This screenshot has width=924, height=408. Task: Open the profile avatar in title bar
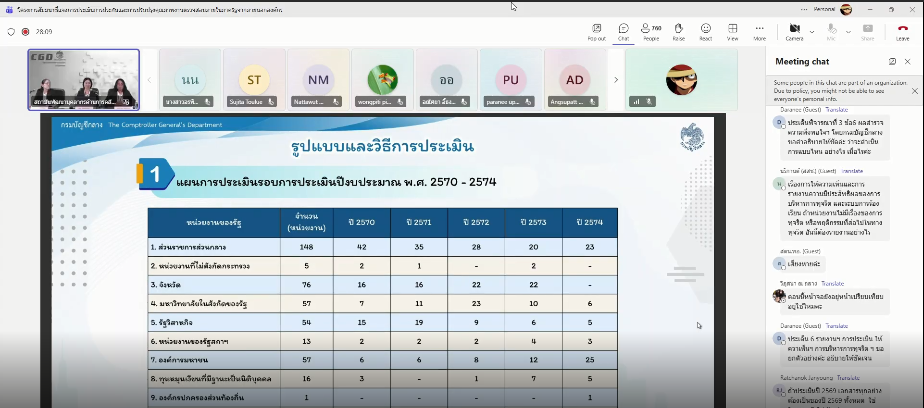tap(846, 8)
